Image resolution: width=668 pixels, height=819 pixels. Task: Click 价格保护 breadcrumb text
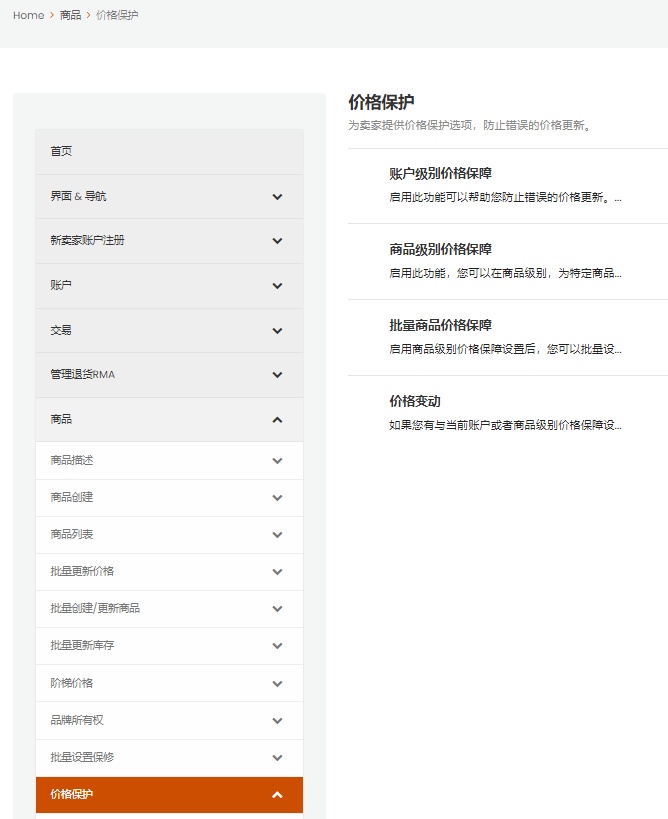pyautogui.click(x=117, y=15)
